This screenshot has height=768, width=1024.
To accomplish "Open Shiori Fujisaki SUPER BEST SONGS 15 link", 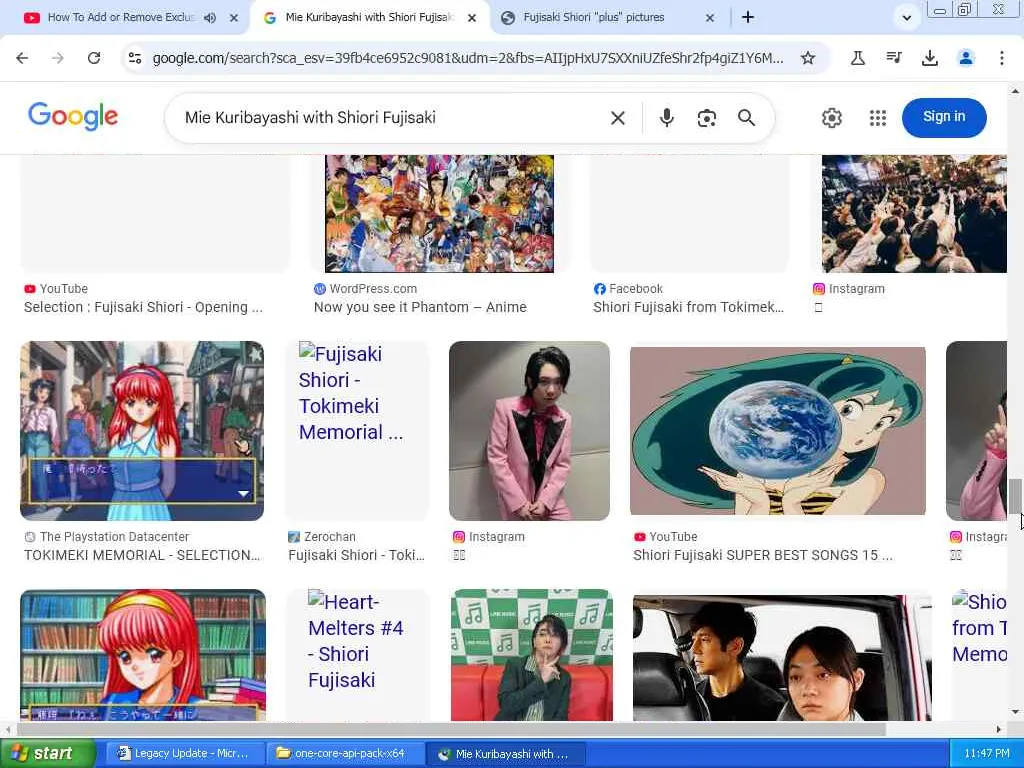I will 762,555.
